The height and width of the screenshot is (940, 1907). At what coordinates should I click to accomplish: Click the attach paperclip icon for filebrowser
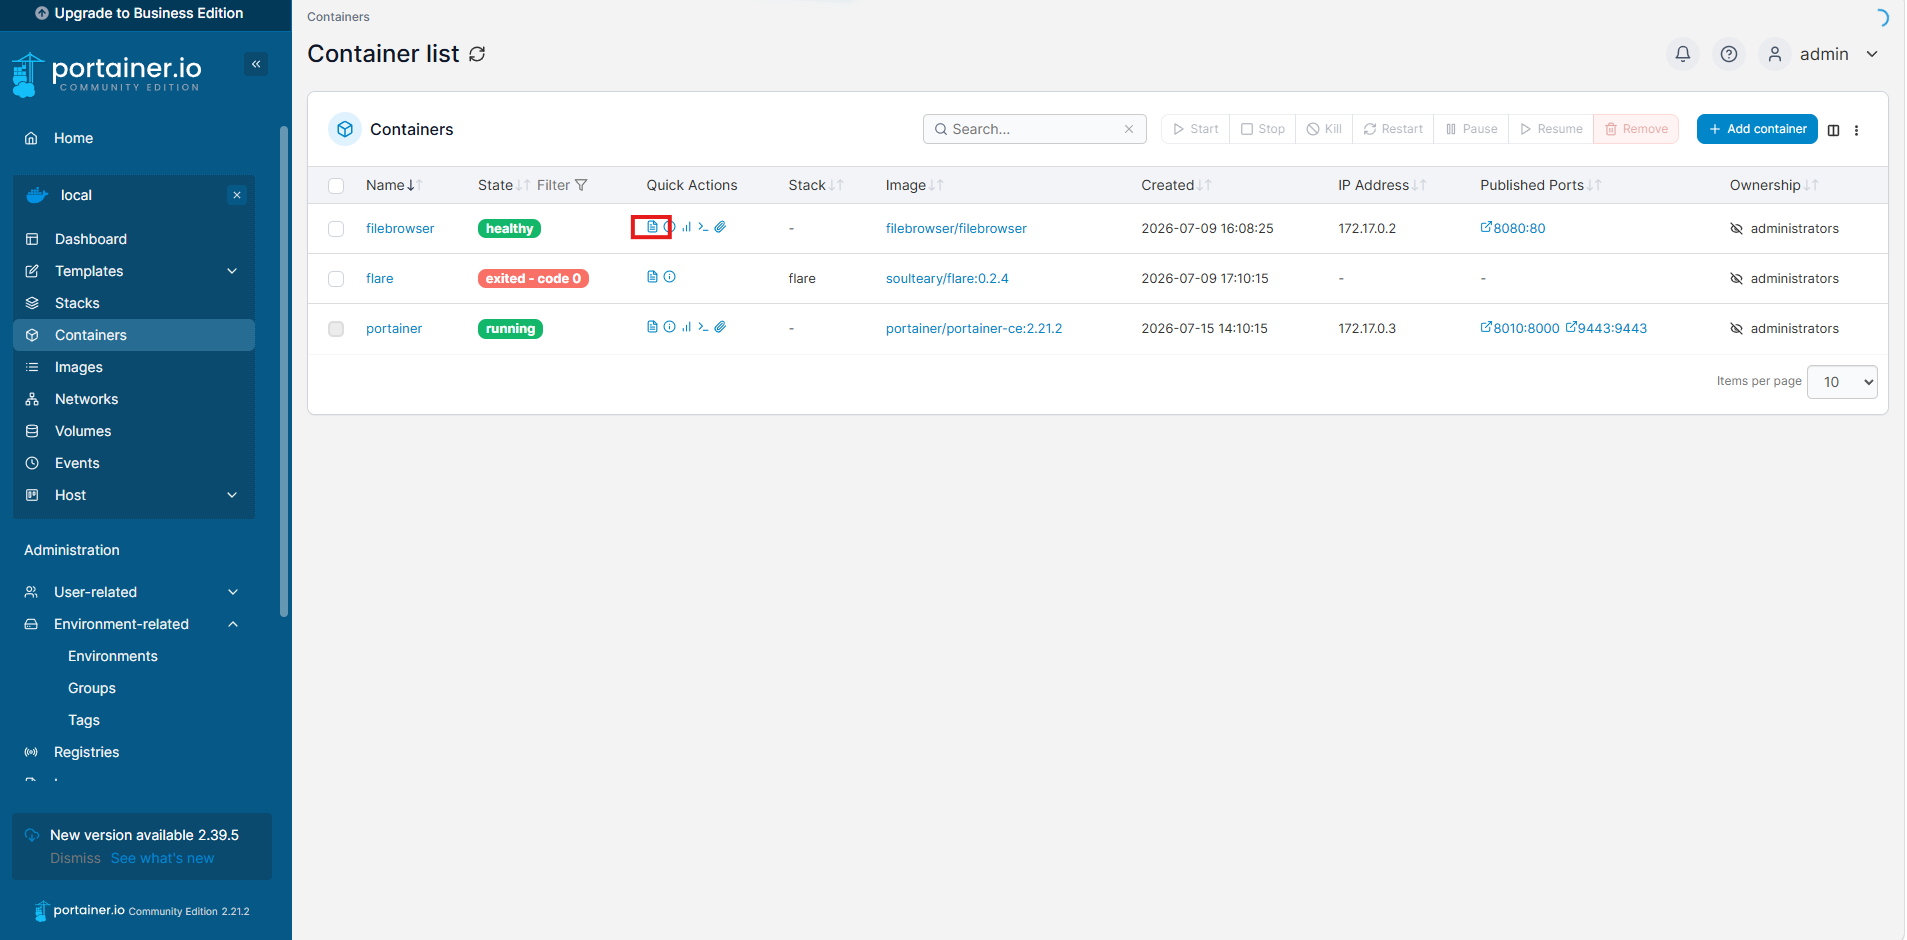tap(720, 227)
